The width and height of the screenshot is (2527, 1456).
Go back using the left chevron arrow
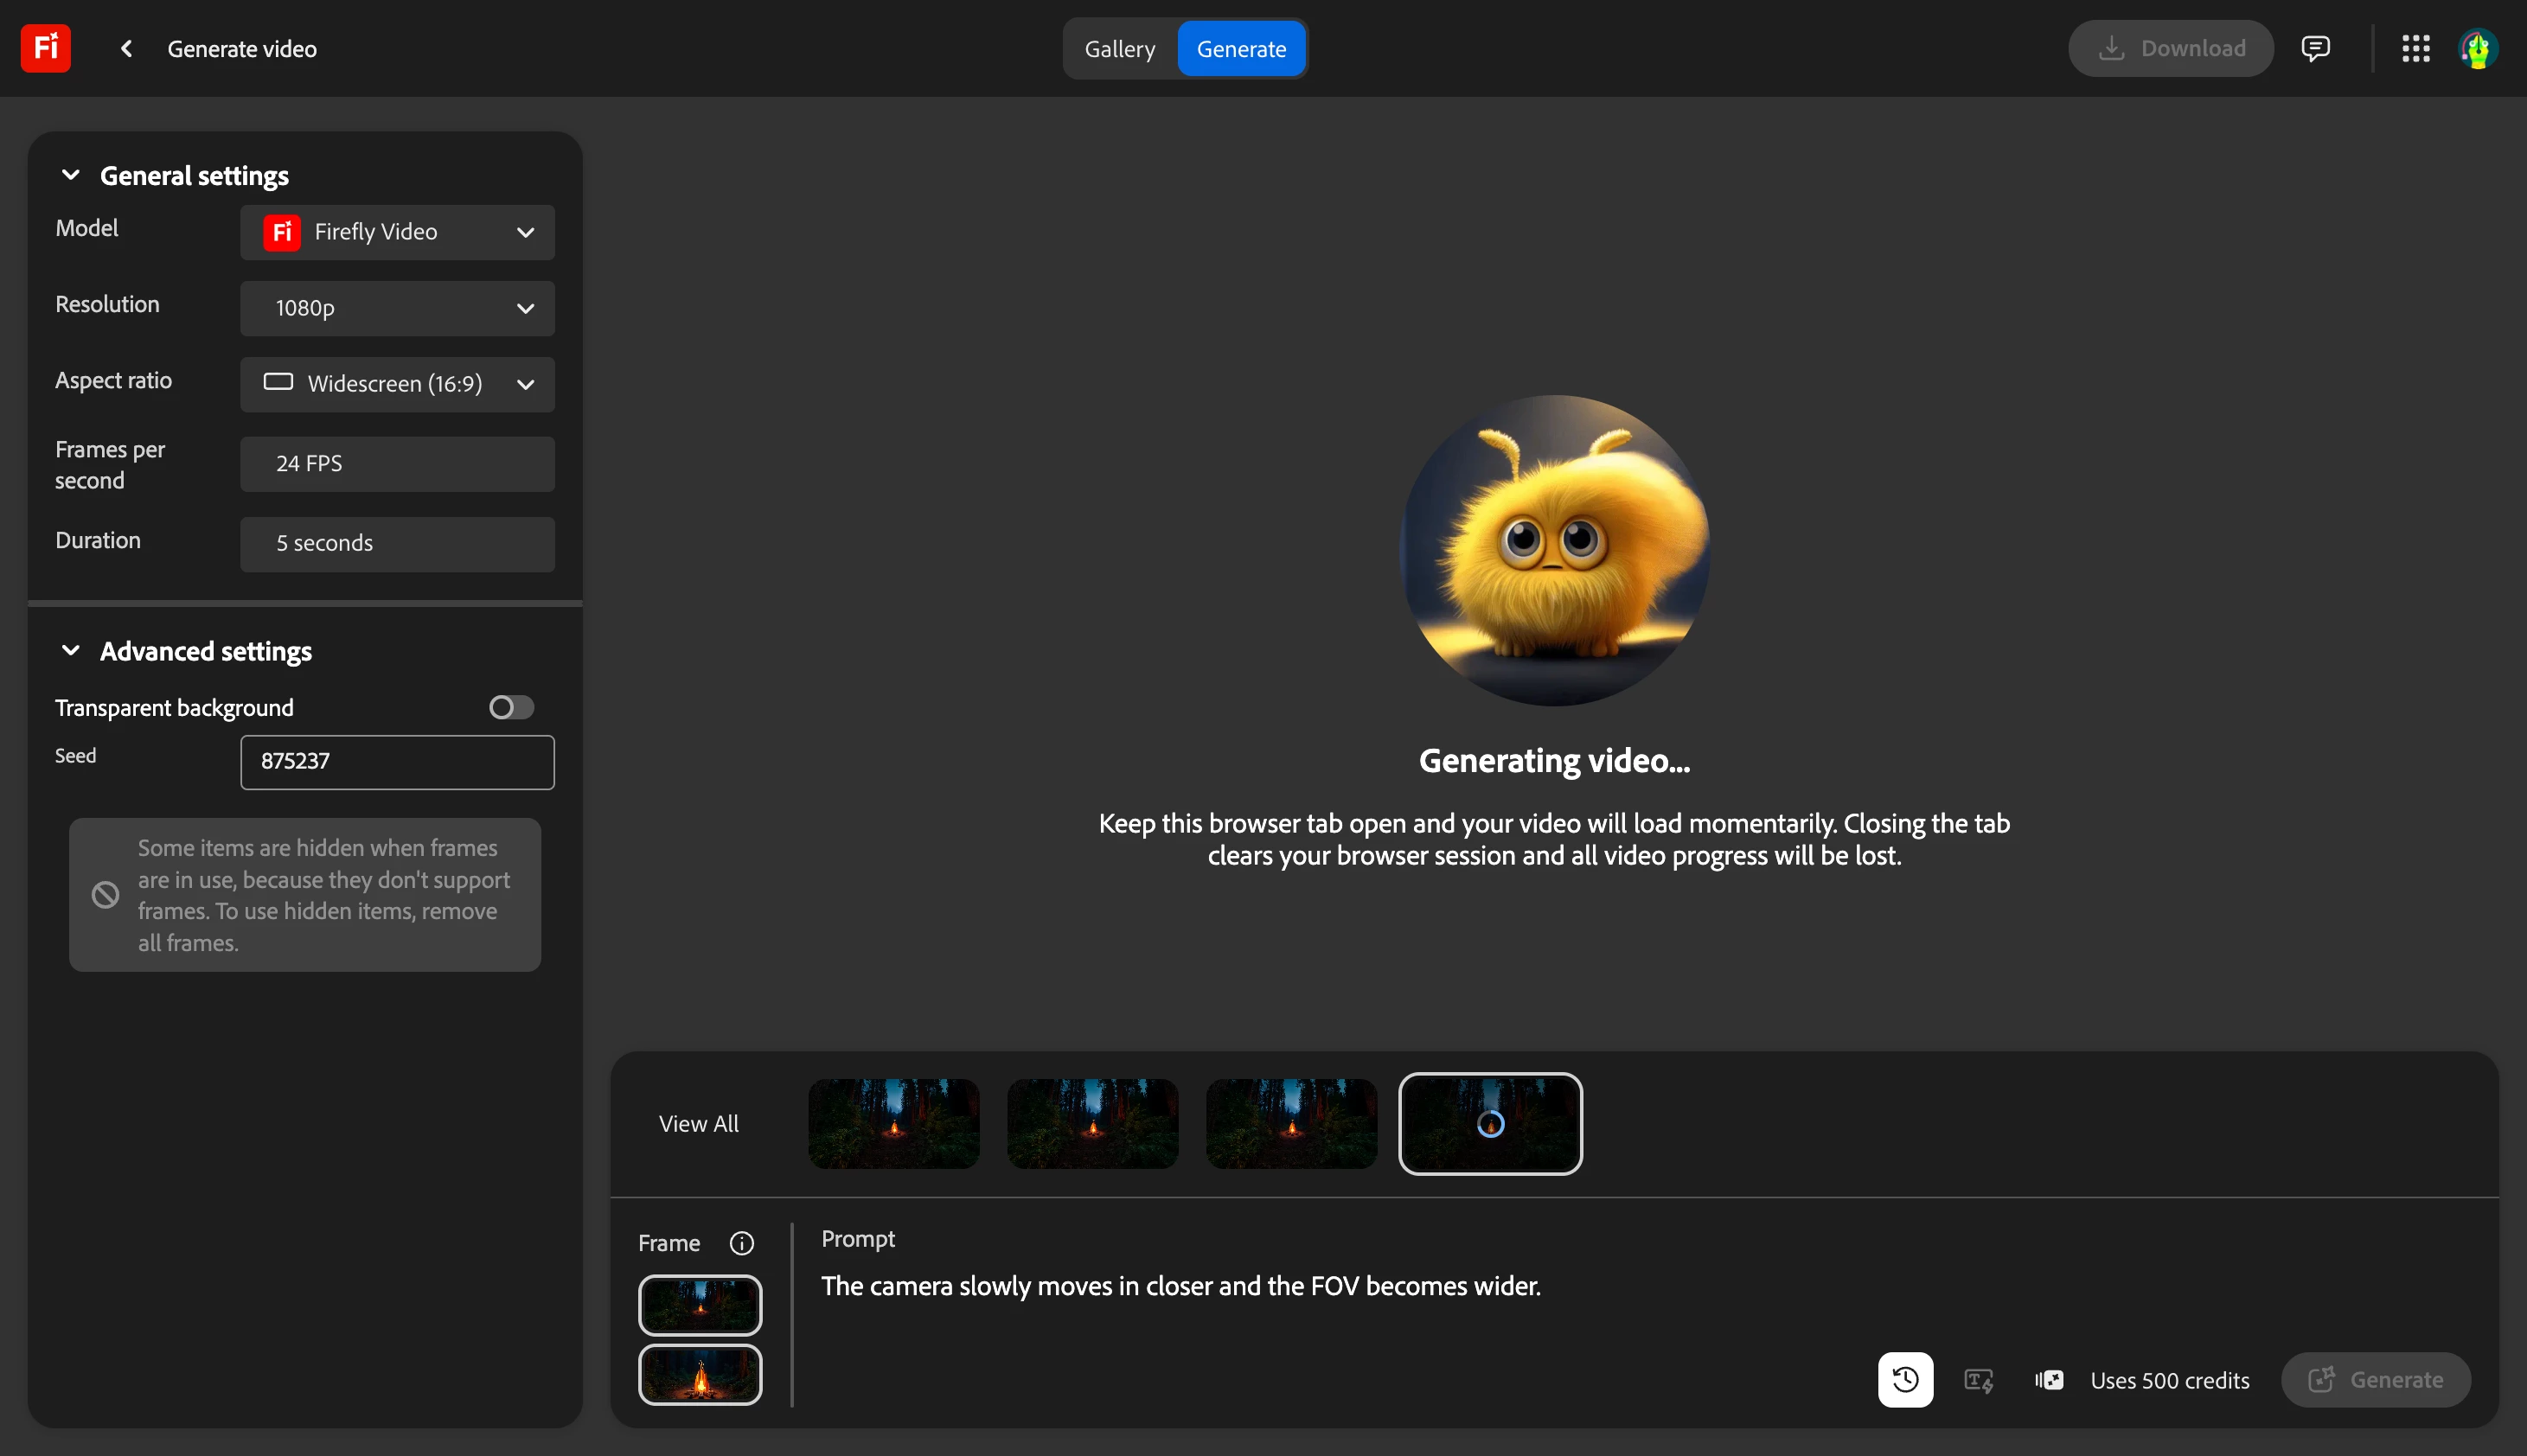pos(126,48)
